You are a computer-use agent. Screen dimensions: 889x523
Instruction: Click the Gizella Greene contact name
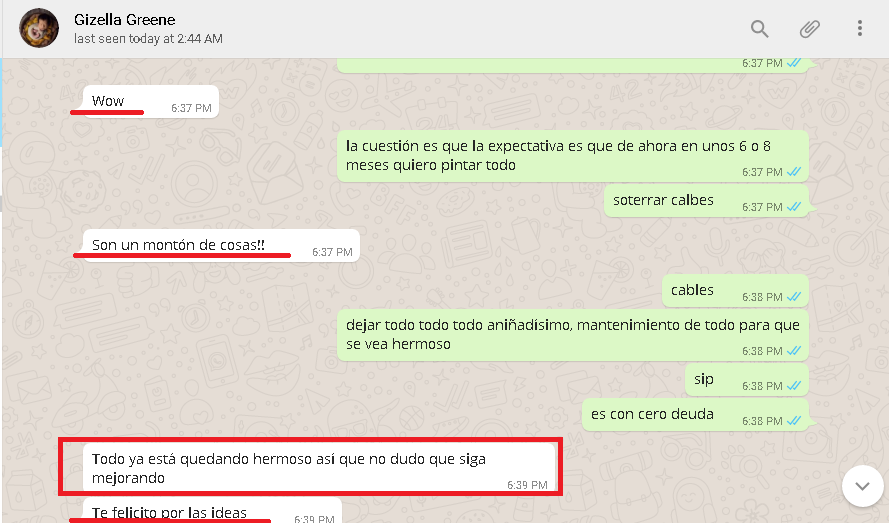pos(124,20)
